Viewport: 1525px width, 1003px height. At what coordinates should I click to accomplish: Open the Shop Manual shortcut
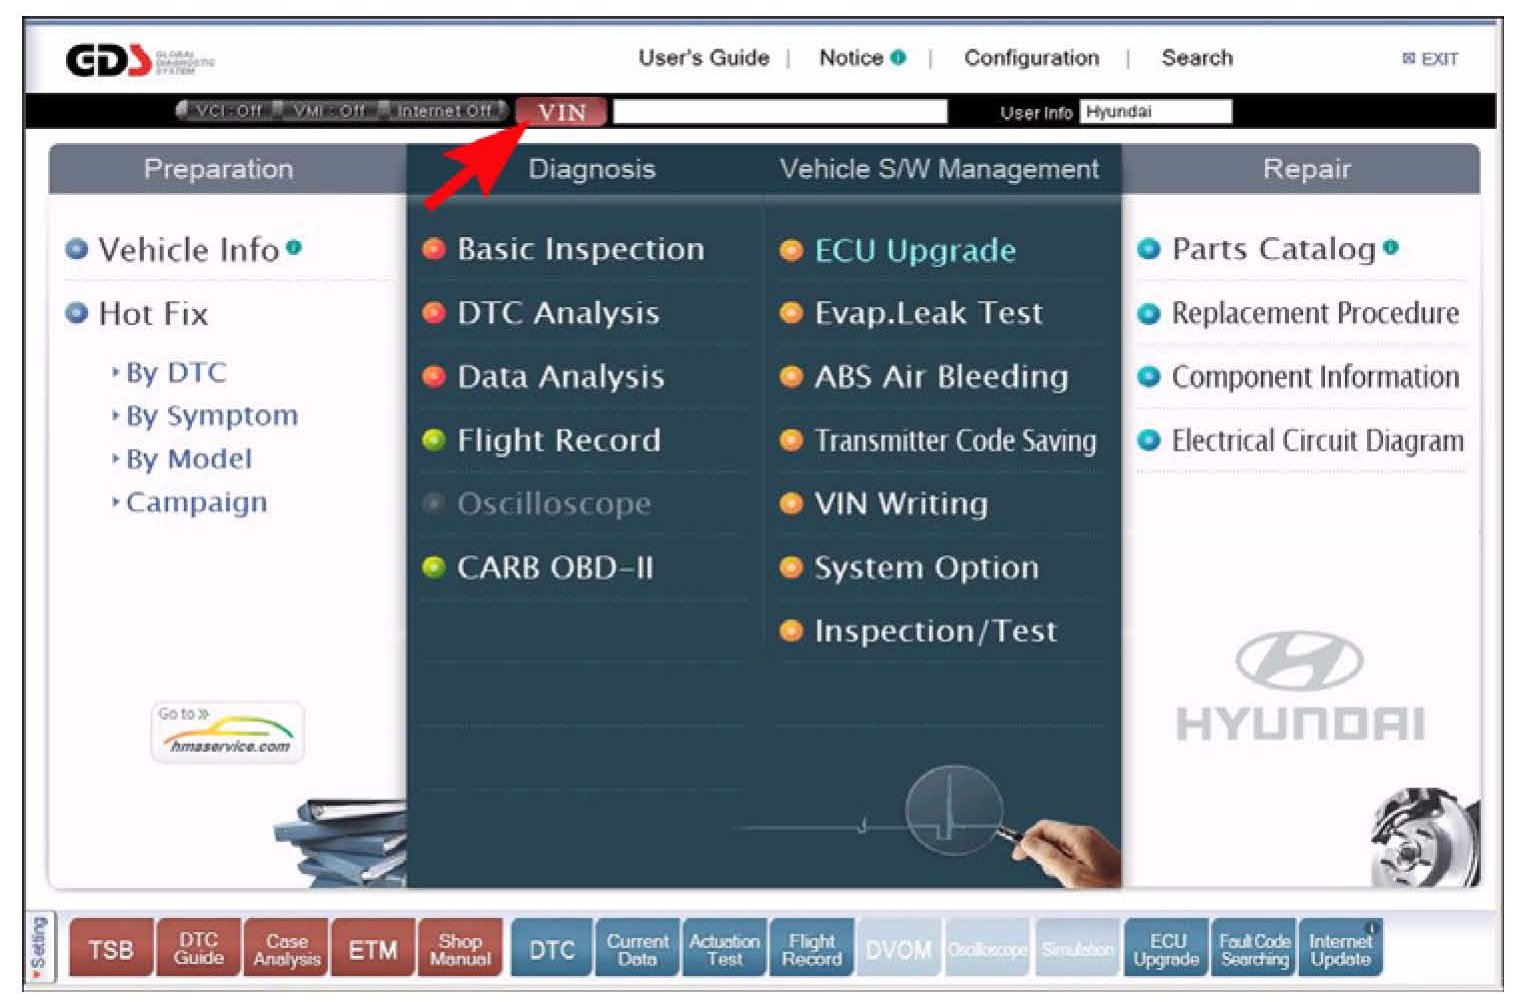(x=460, y=949)
